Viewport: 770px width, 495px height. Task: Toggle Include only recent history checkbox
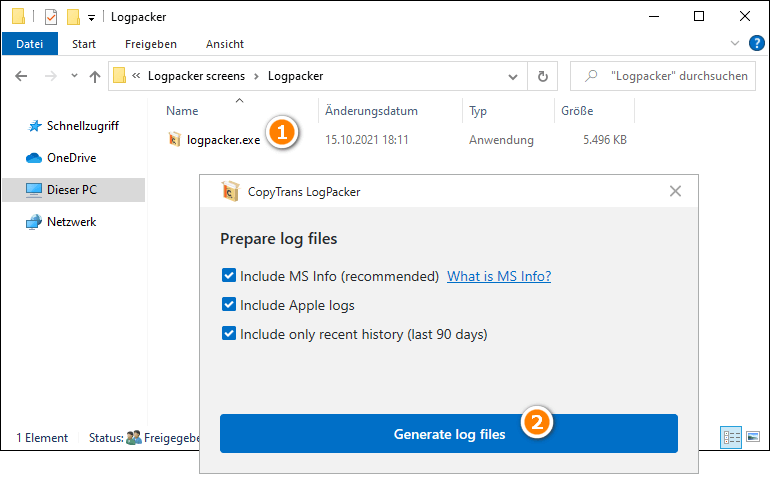point(229,333)
